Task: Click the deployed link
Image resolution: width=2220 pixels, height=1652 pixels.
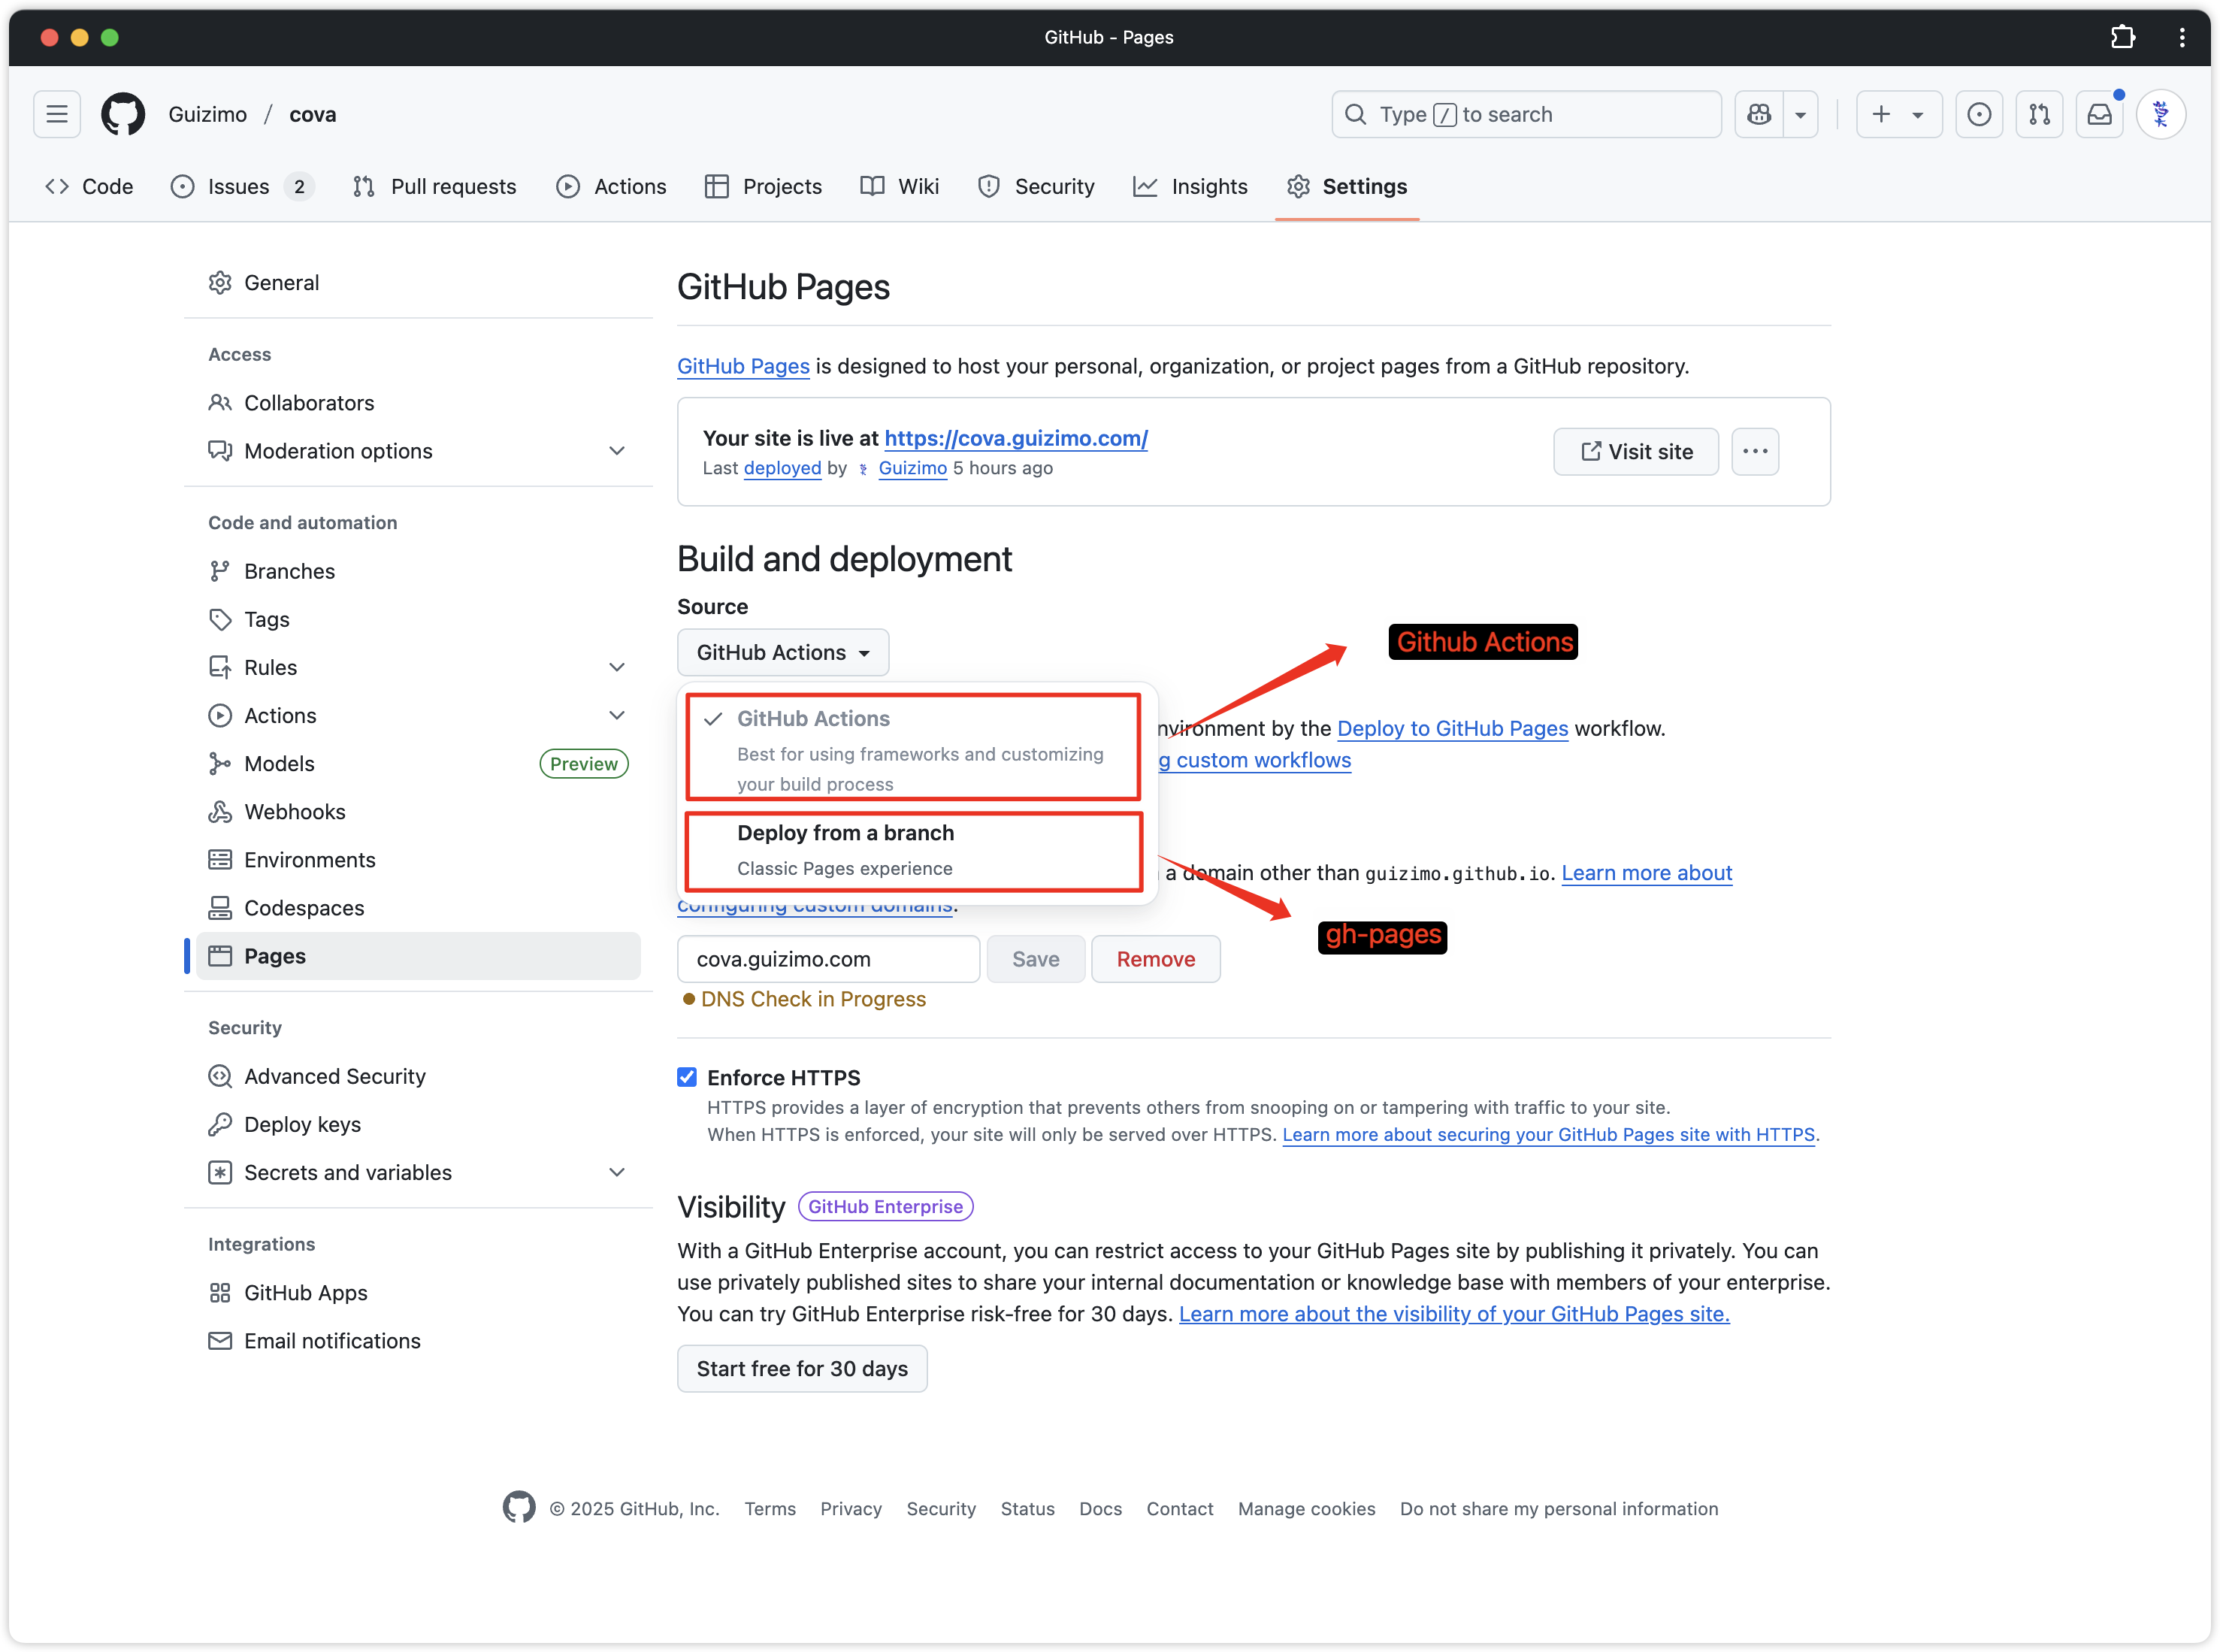Action: click(782, 468)
